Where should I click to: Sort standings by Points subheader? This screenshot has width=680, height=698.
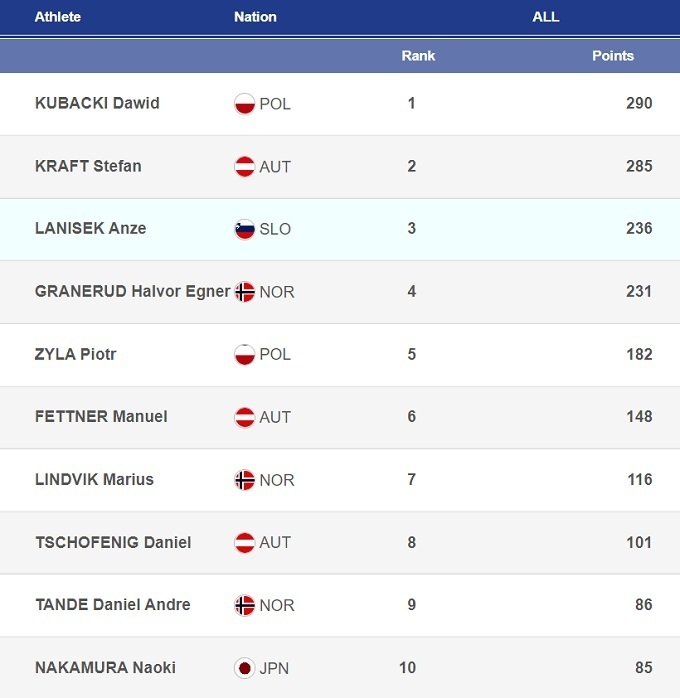coord(612,56)
